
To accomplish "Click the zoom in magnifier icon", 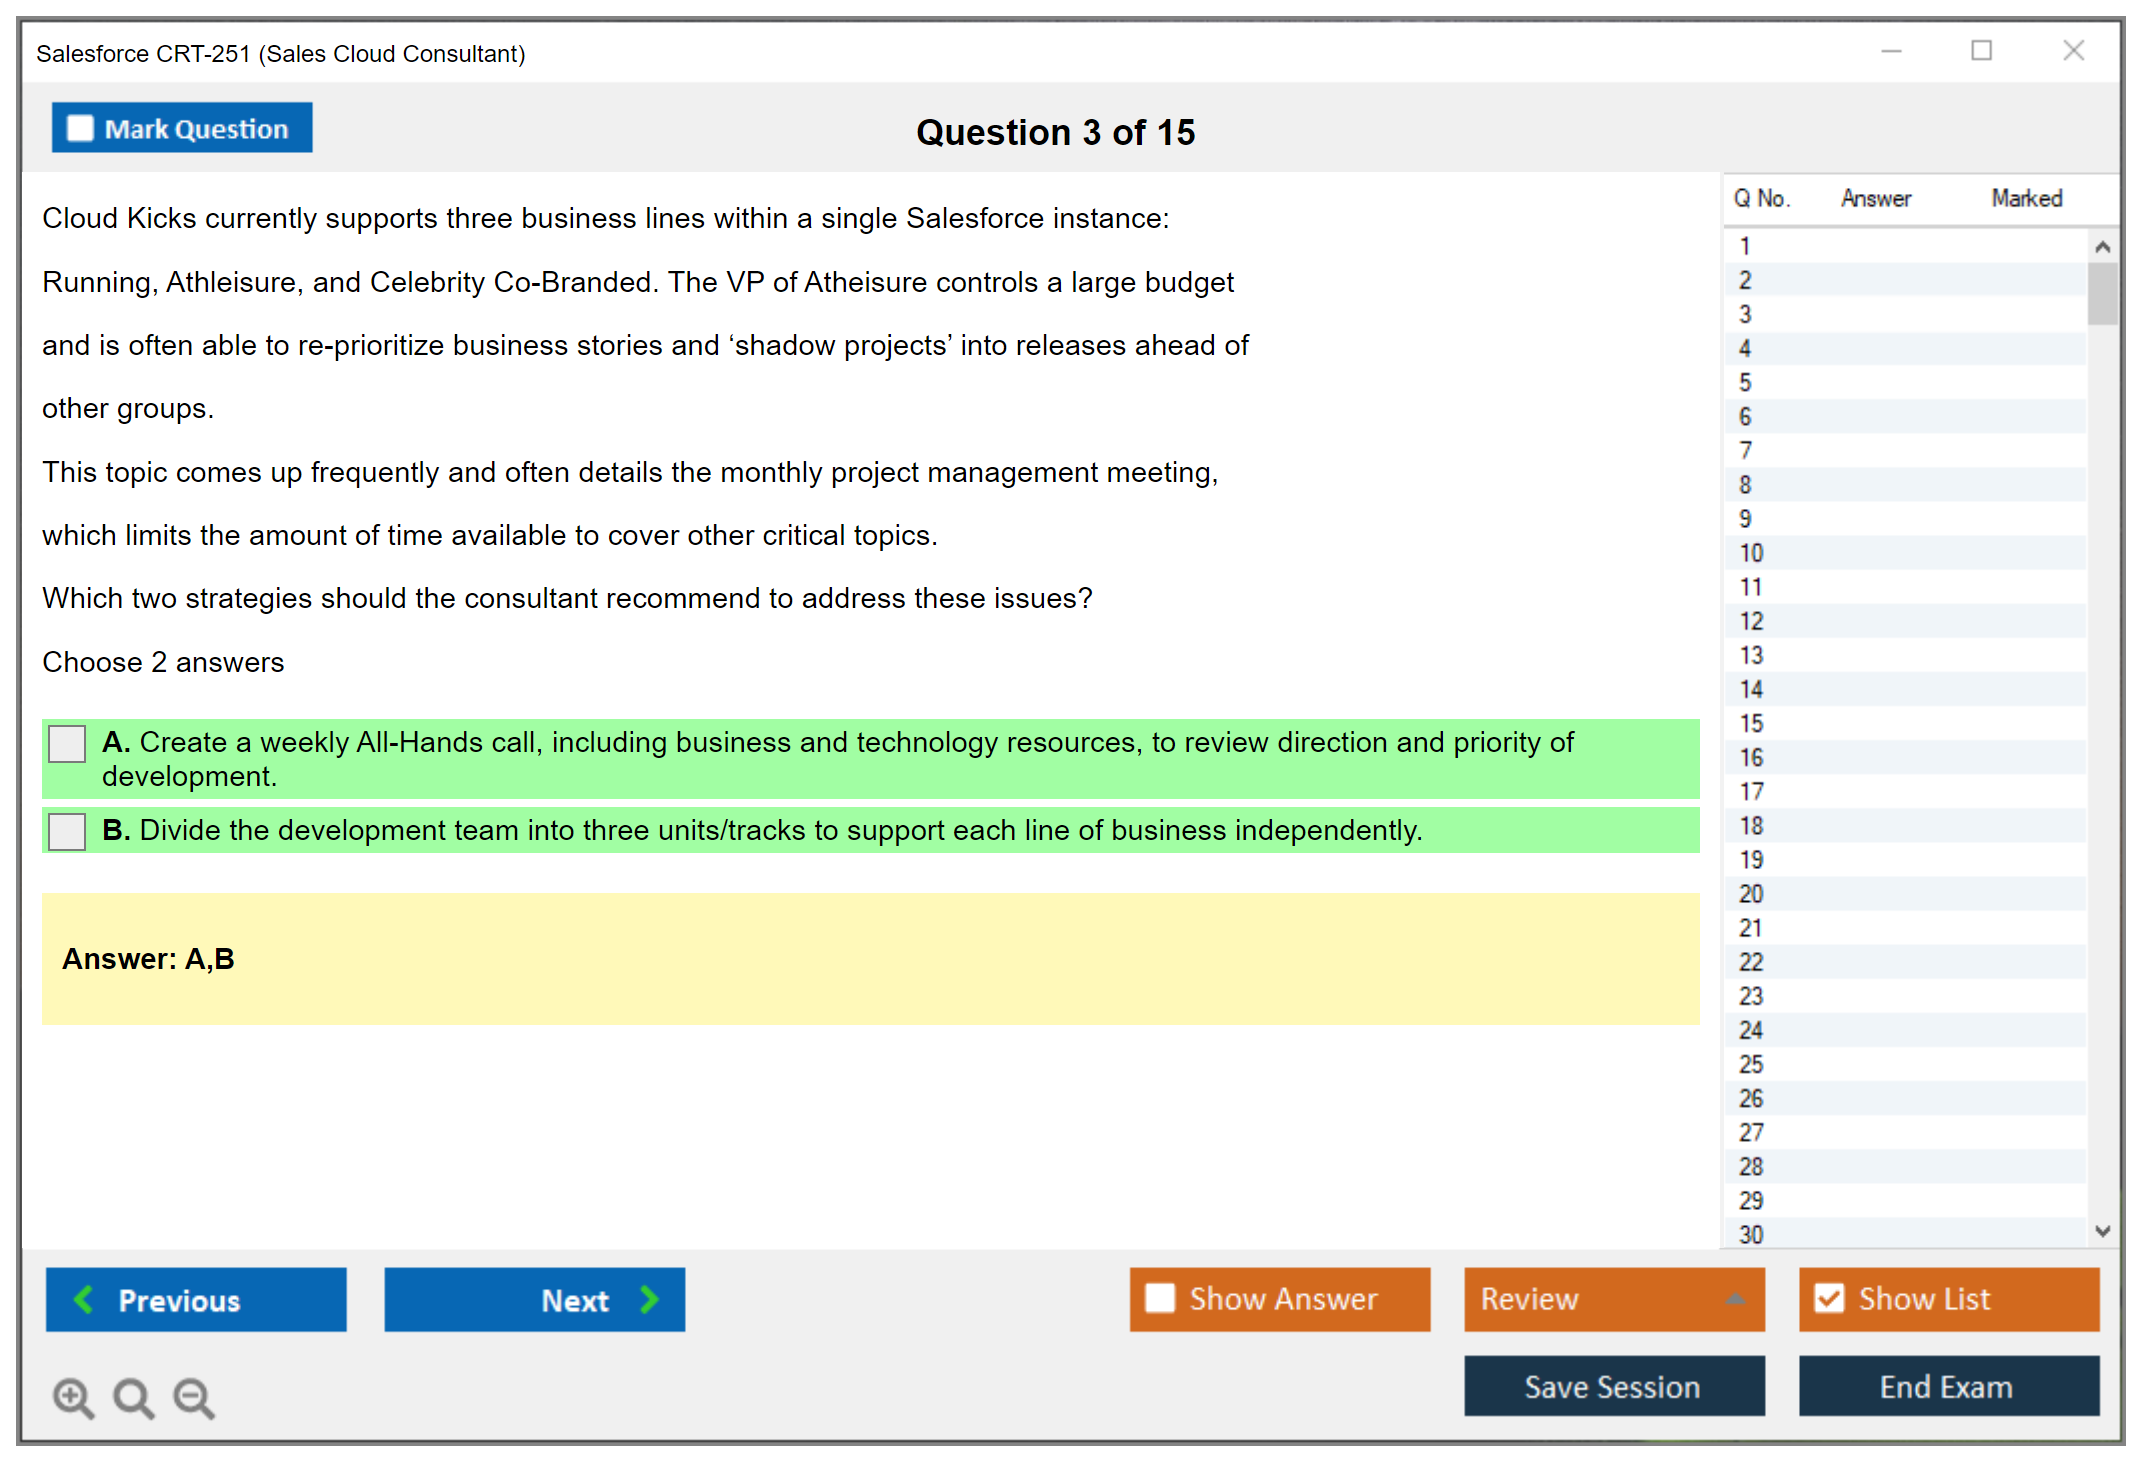I will point(73,1398).
